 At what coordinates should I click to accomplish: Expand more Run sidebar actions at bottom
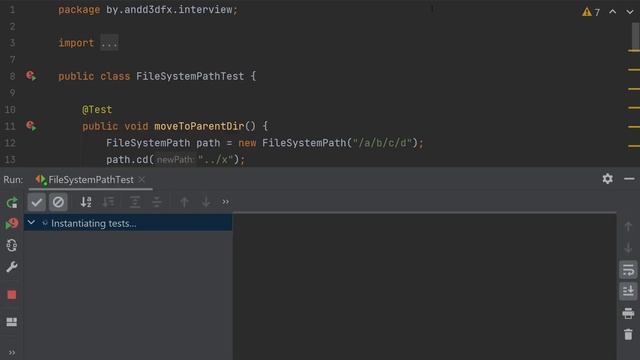point(12,353)
